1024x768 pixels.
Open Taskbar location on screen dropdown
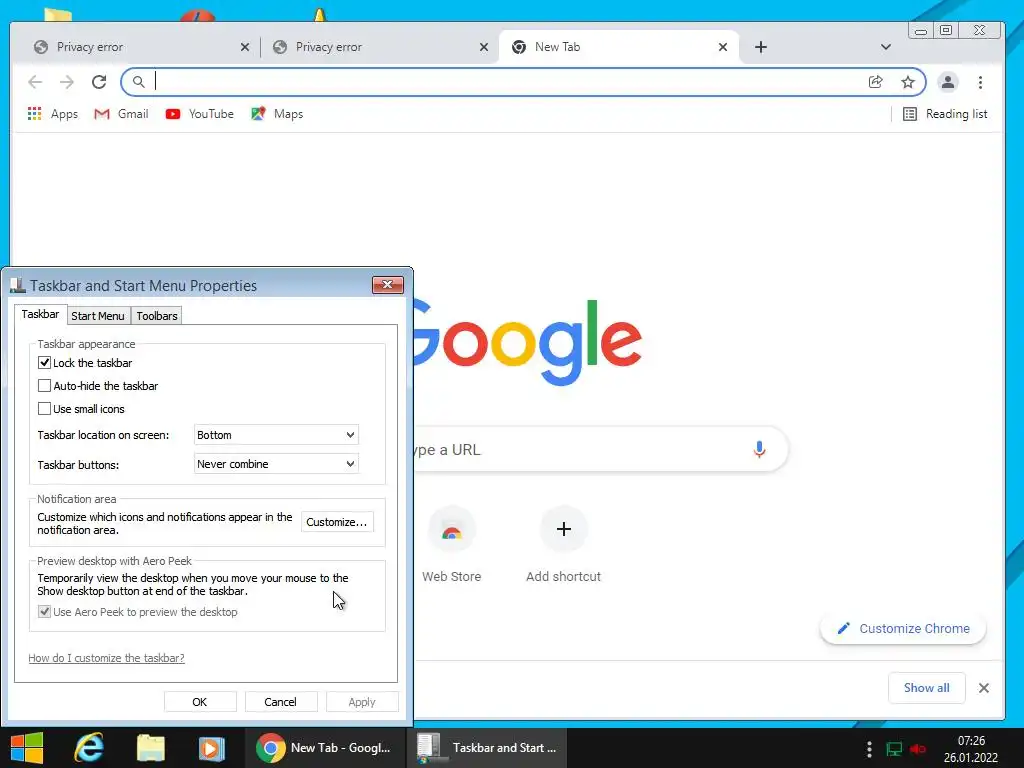click(x=276, y=435)
